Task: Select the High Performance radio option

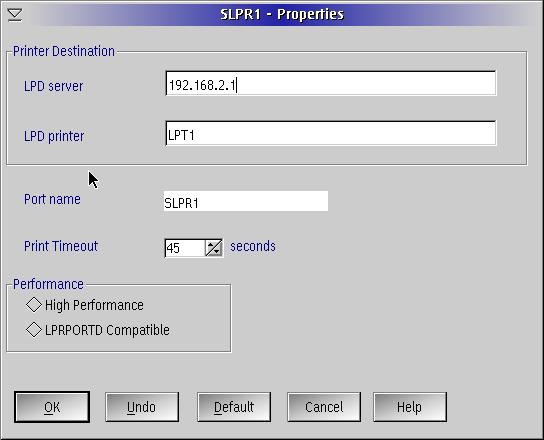Action: (34, 305)
